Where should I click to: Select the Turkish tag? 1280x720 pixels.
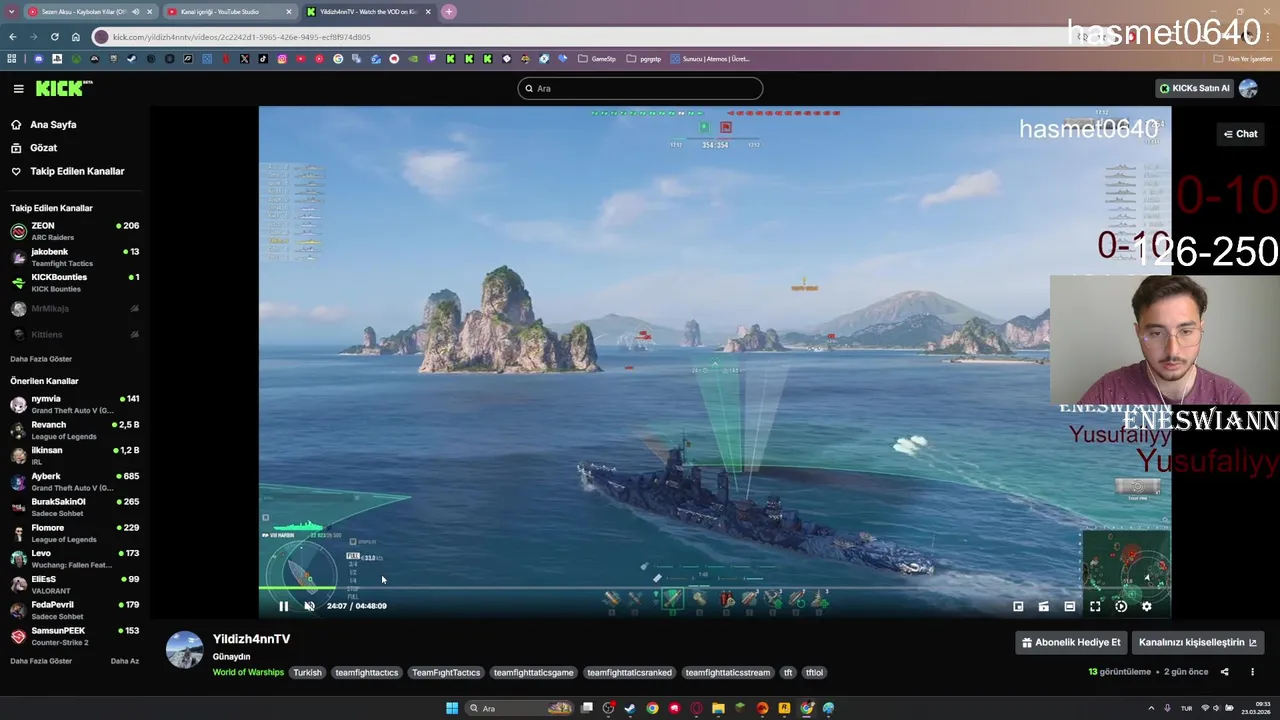pyautogui.click(x=307, y=673)
